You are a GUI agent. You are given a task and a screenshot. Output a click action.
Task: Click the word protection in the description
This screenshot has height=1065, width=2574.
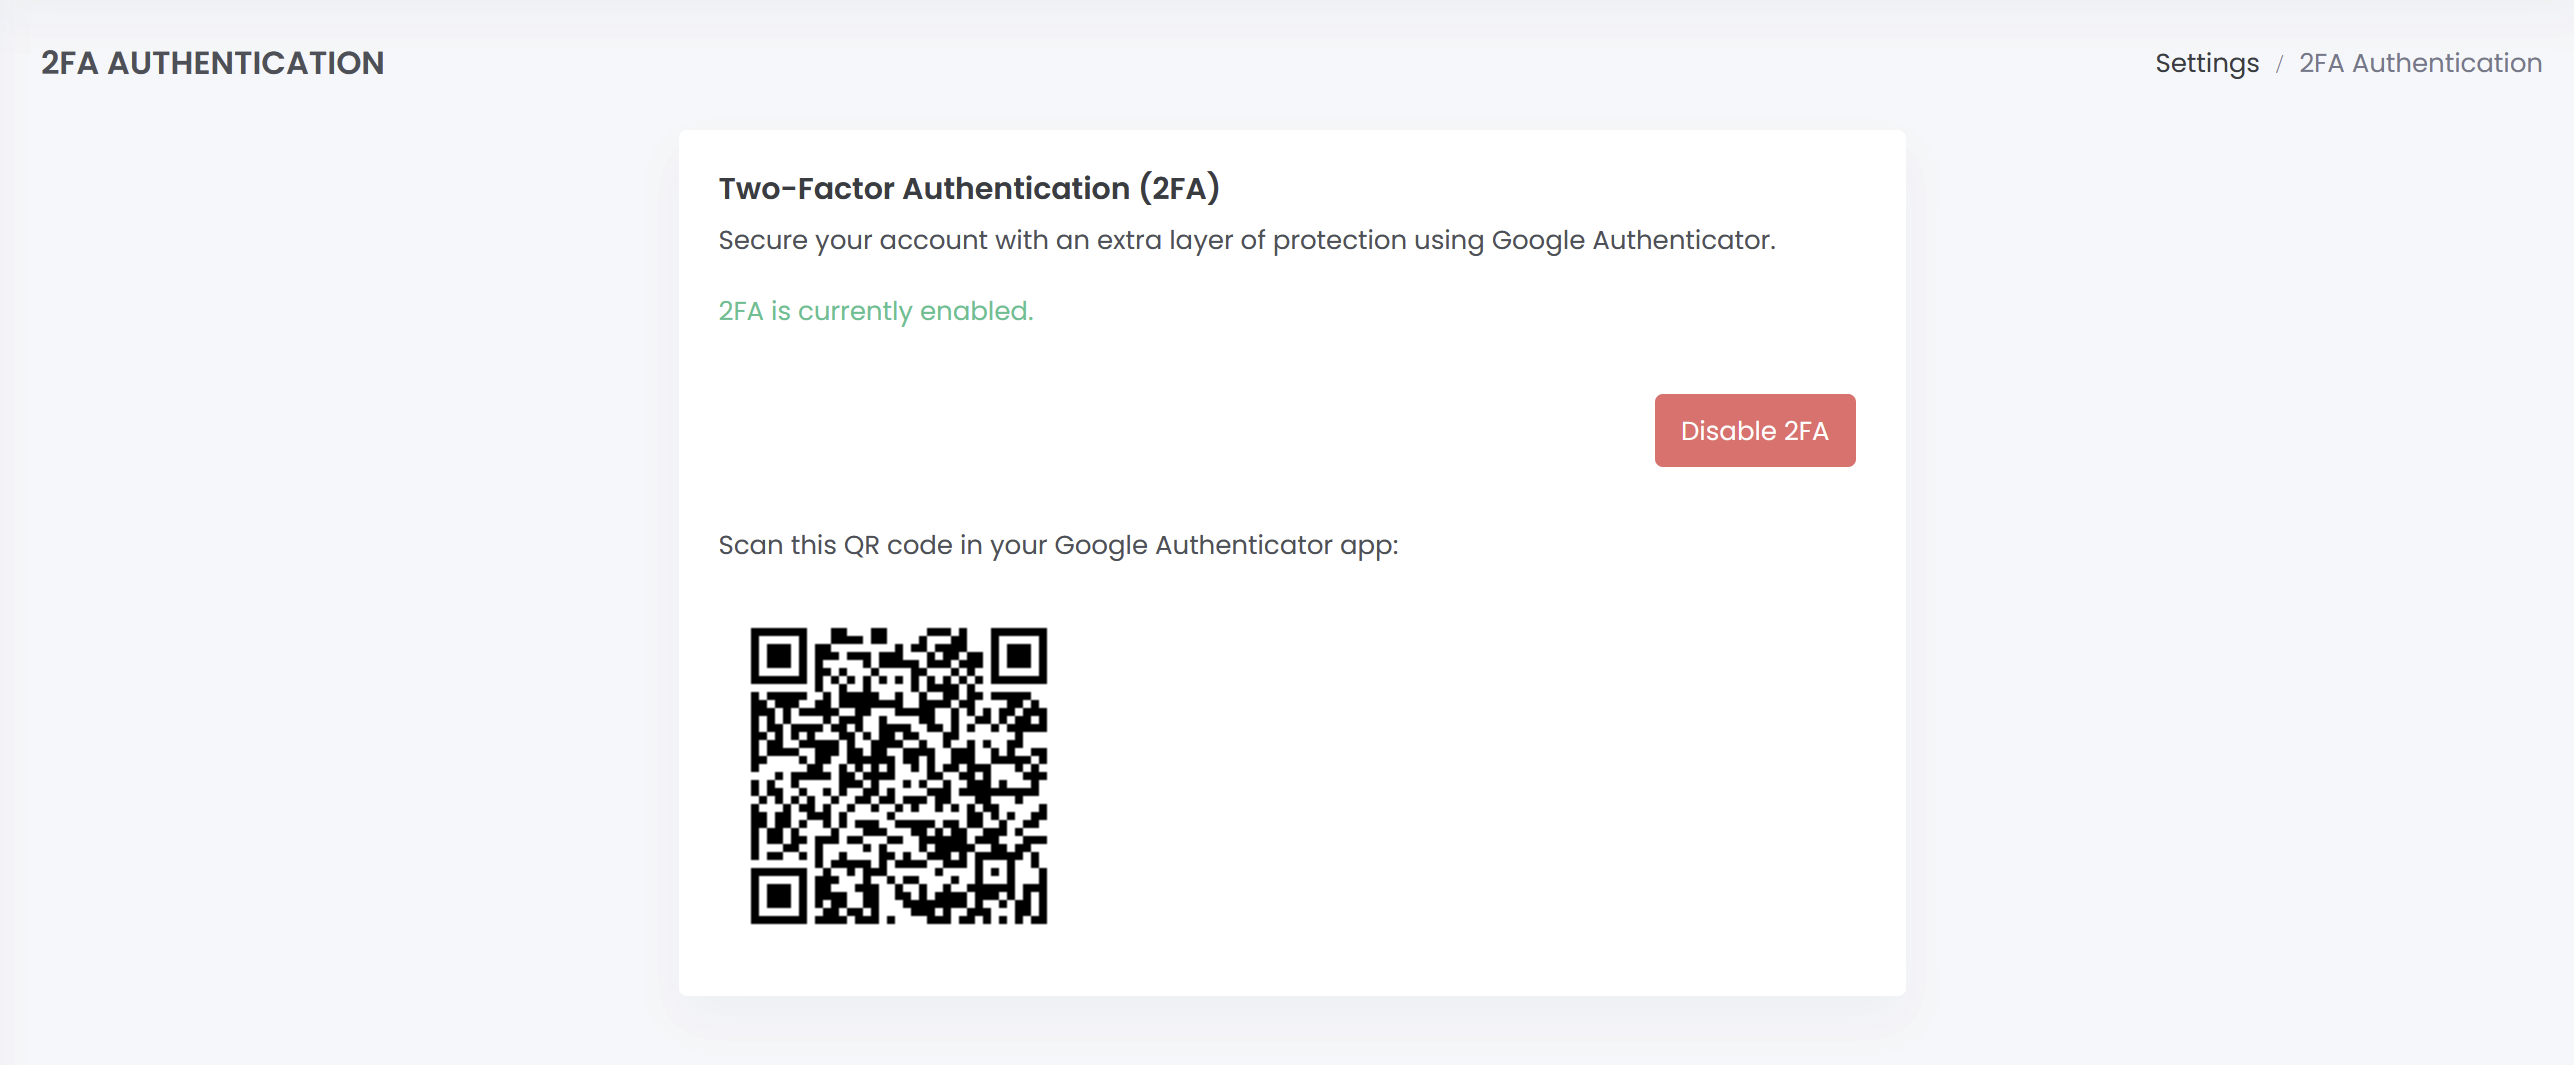(1339, 240)
